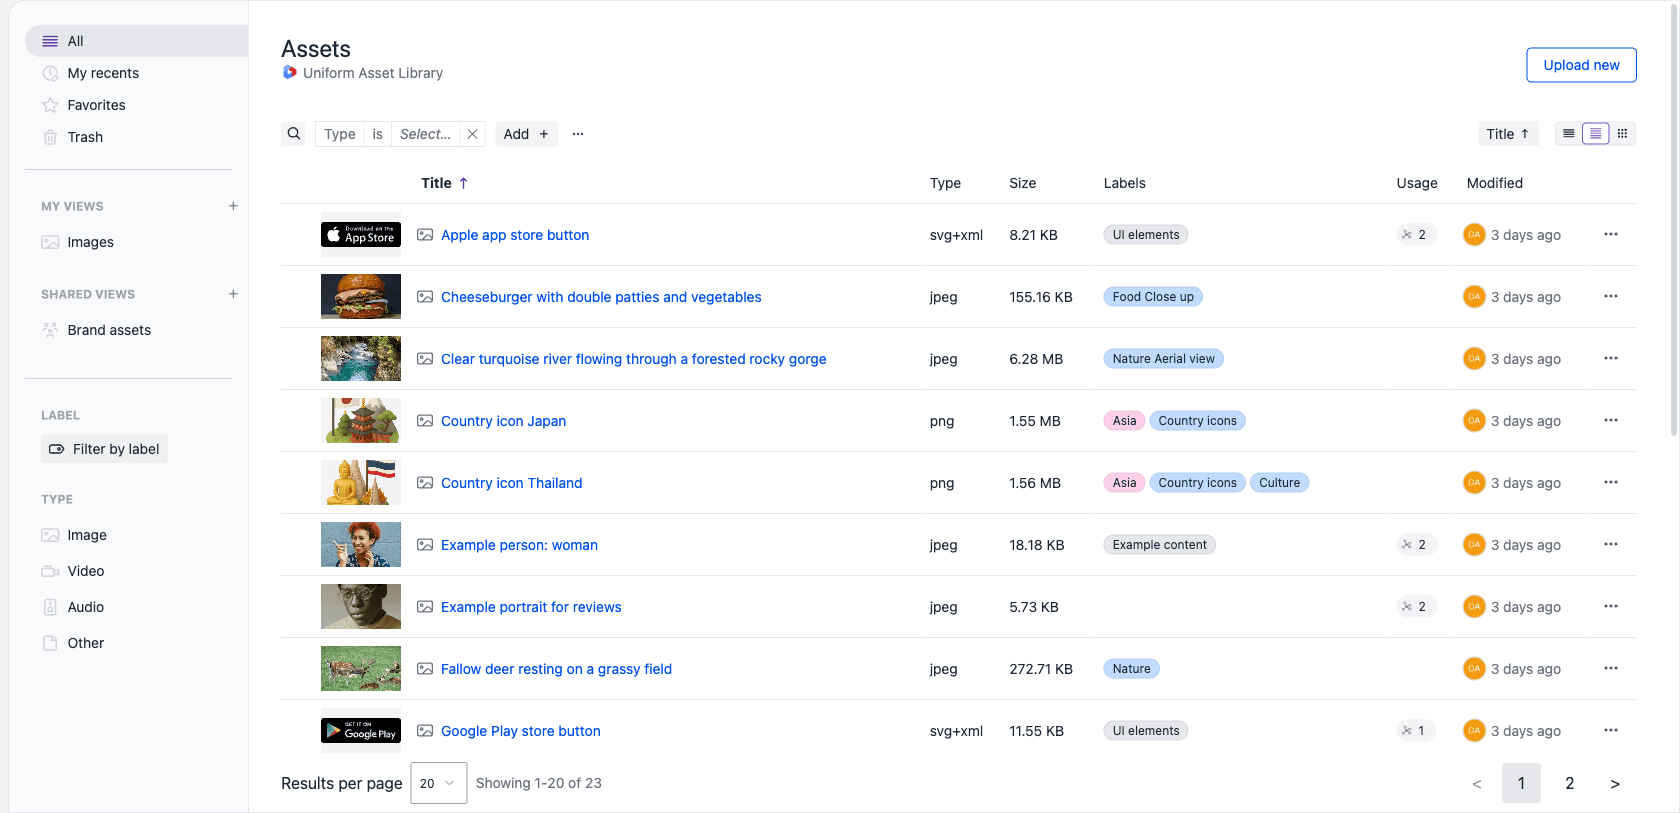The width and height of the screenshot is (1680, 813).
Task: Add a new Shared Views entry
Action: (x=233, y=294)
